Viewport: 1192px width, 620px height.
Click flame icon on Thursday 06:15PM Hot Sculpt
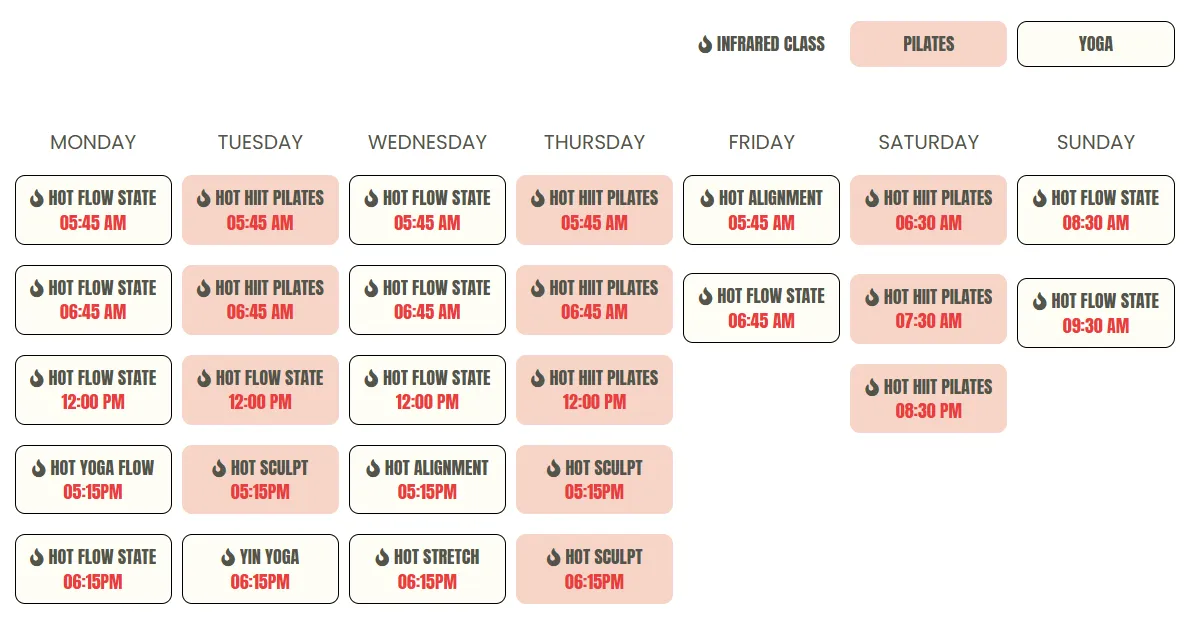coord(553,558)
